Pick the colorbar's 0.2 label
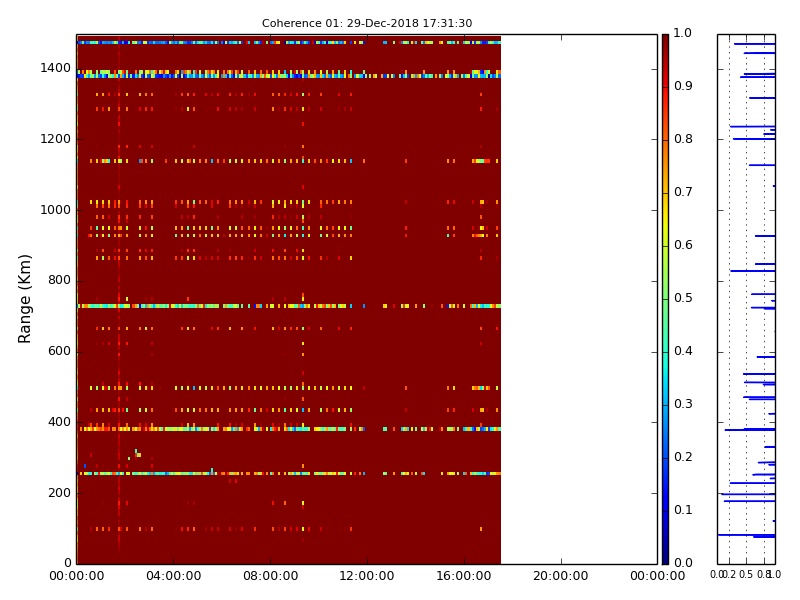Image resolution: width=800 pixels, height=600 pixels. tap(683, 457)
